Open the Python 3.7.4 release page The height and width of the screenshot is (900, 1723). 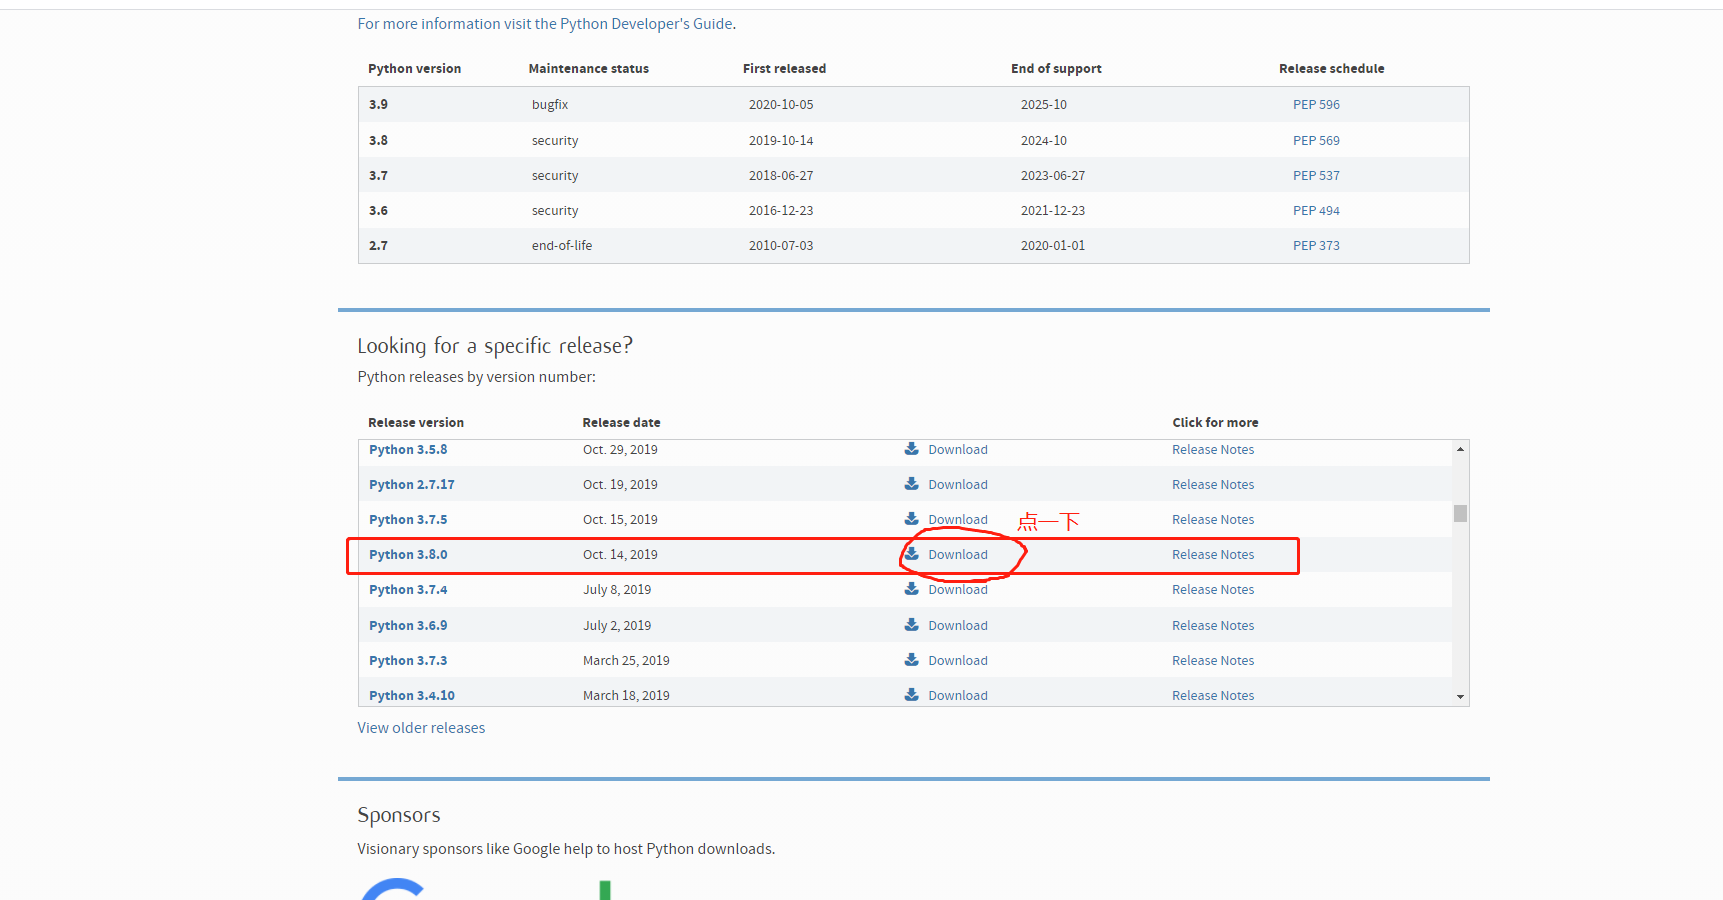[408, 589]
